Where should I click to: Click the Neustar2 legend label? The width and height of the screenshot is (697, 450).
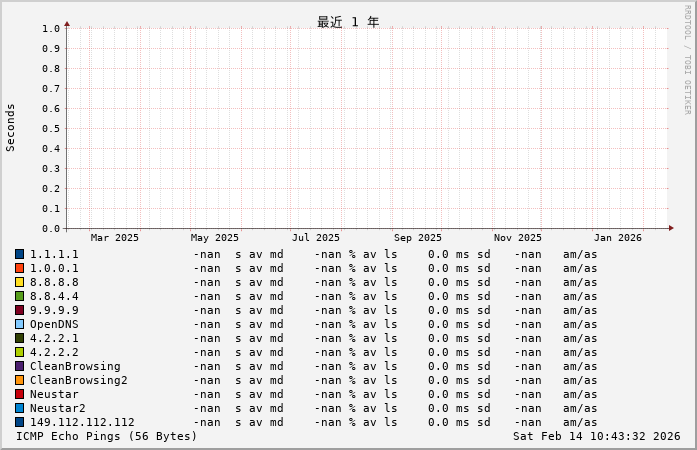tap(57, 408)
